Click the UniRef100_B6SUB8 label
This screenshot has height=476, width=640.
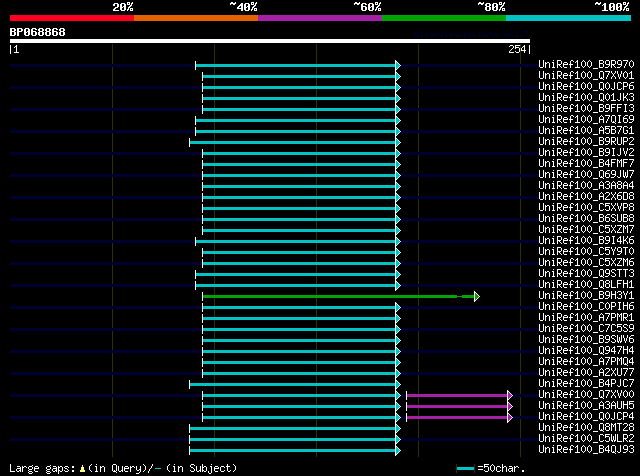(586, 218)
